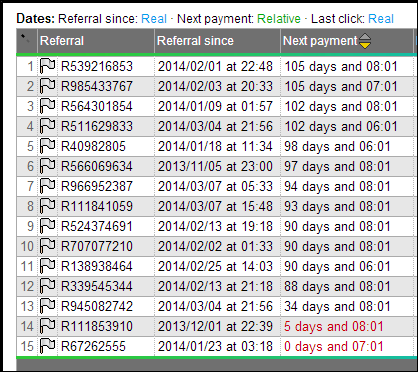
Task: Select referral name R539216853
Action: click(x=97, y=66)
